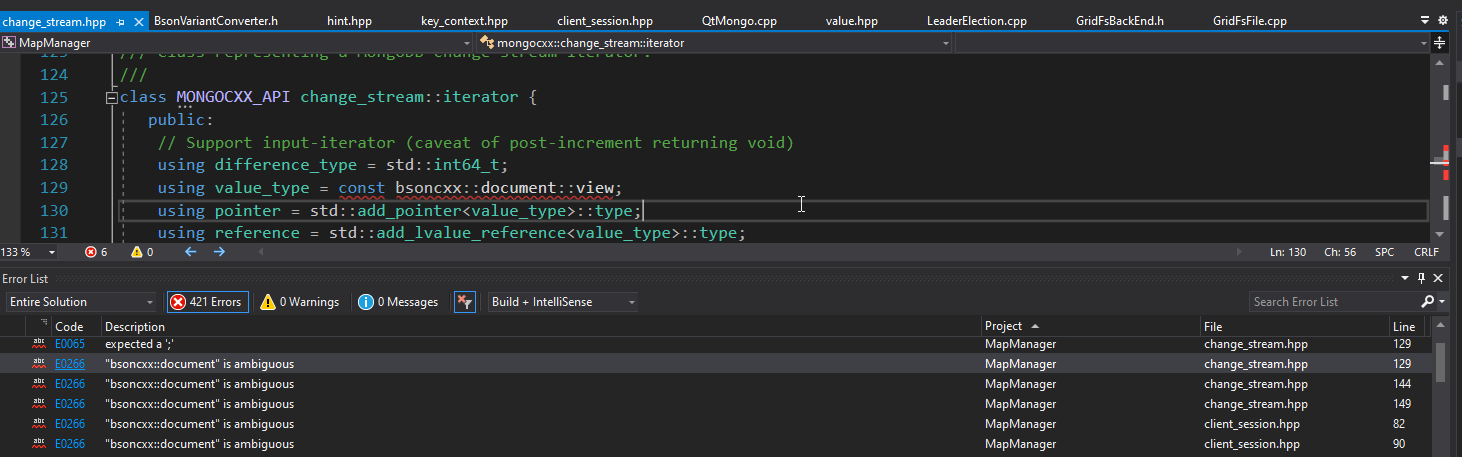This screenshot has width=1462, height=457.
Task: Switch to the QtMongo.cpp tab
Action: click(739, 21)
